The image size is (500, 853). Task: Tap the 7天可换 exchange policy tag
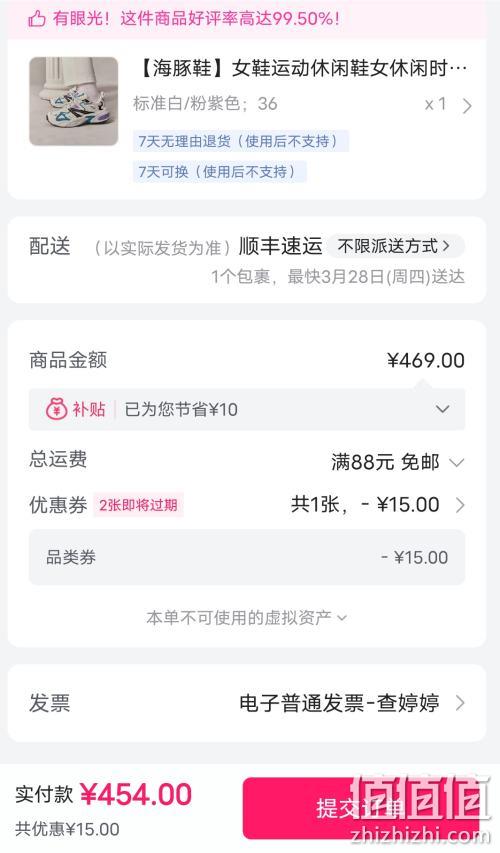click(x=219, y=172)
